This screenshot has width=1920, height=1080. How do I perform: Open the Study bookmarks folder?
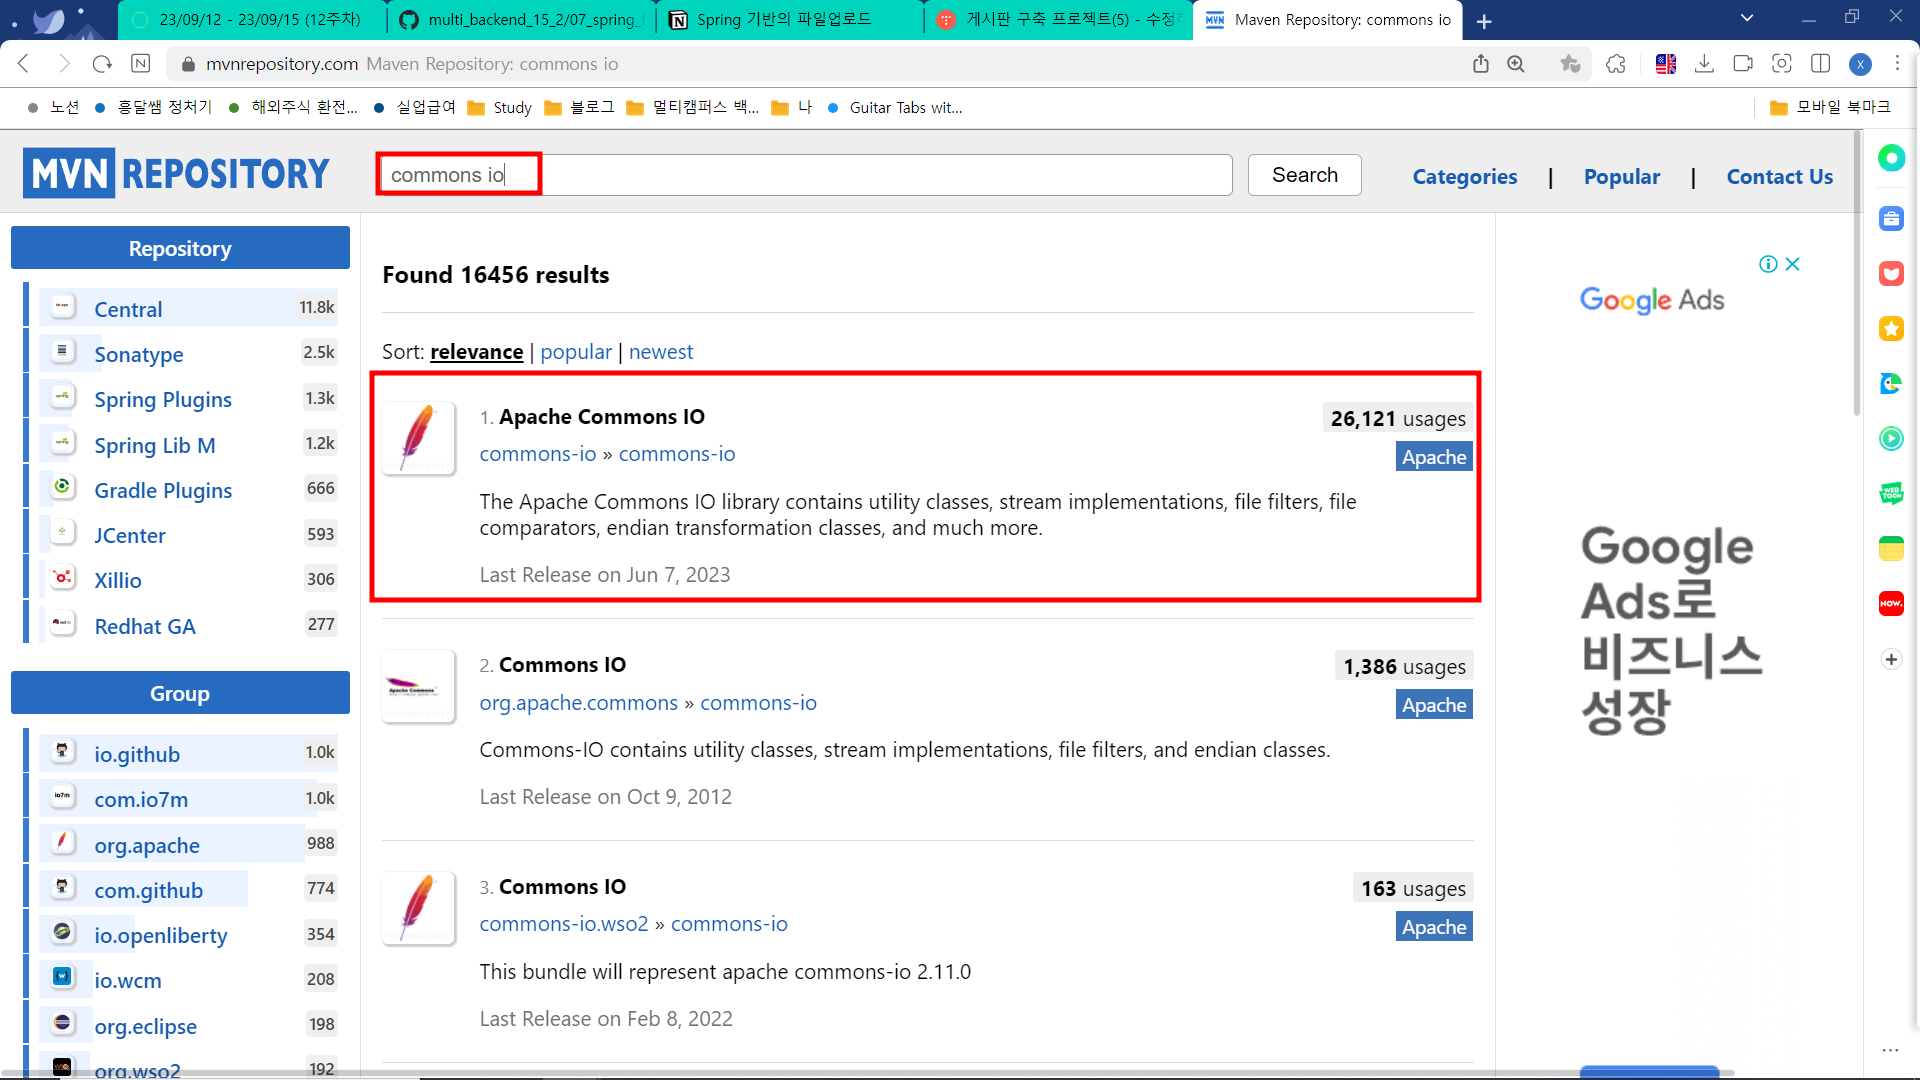point(500,107)
